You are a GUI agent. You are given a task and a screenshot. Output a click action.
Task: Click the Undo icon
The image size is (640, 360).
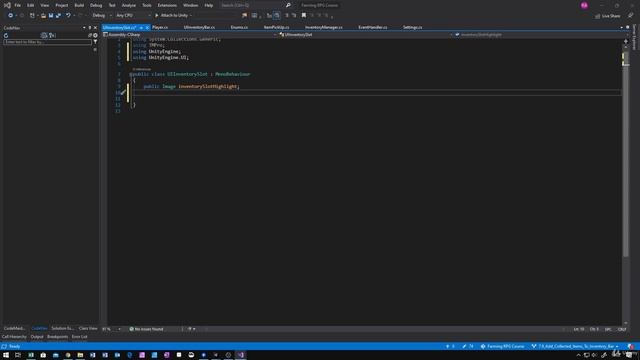pos(68,16)
